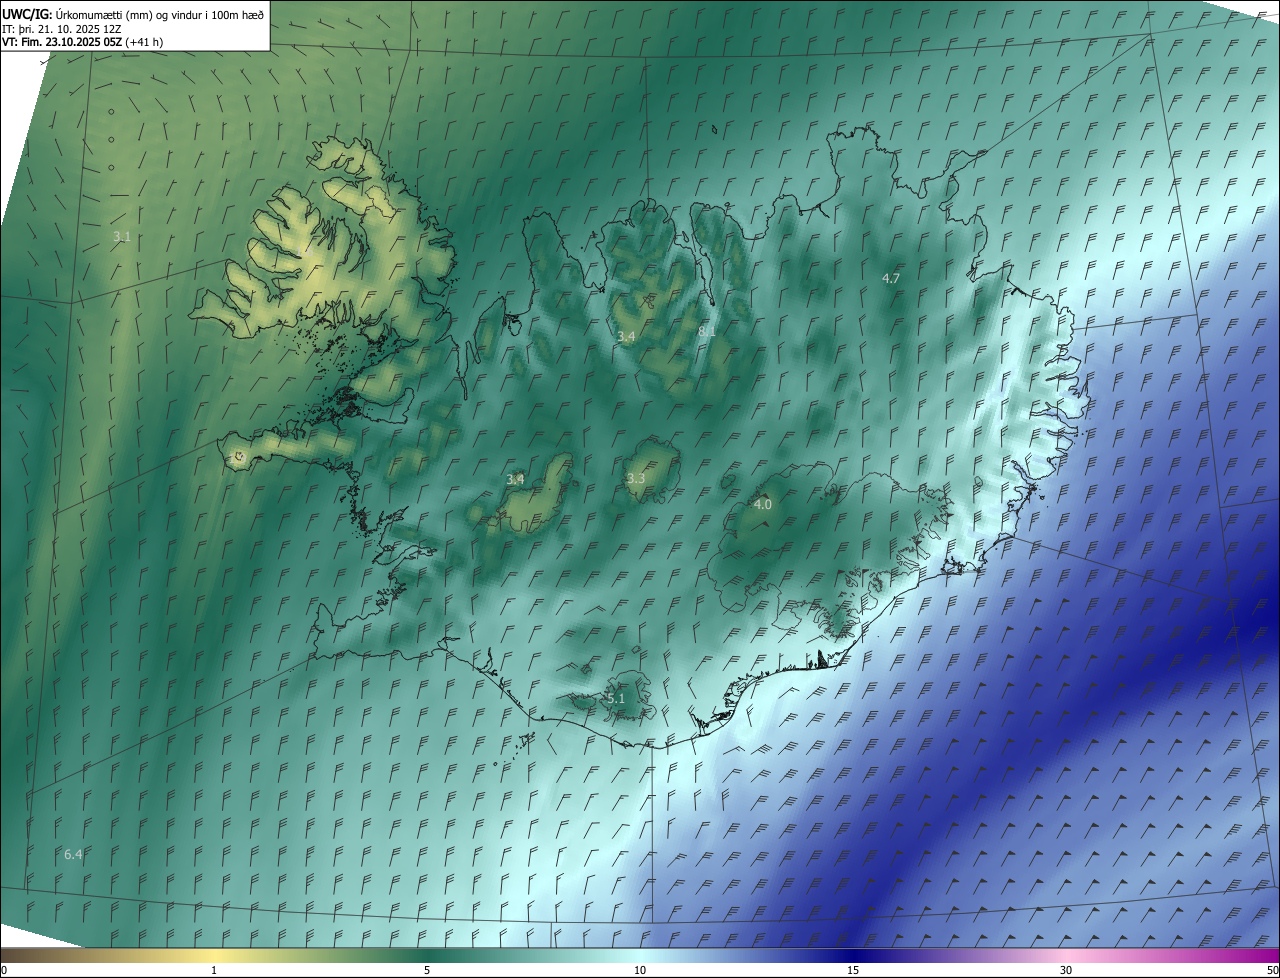
Task: Click the 50 tick on the colour scale
Action: tap(1272, 970)
